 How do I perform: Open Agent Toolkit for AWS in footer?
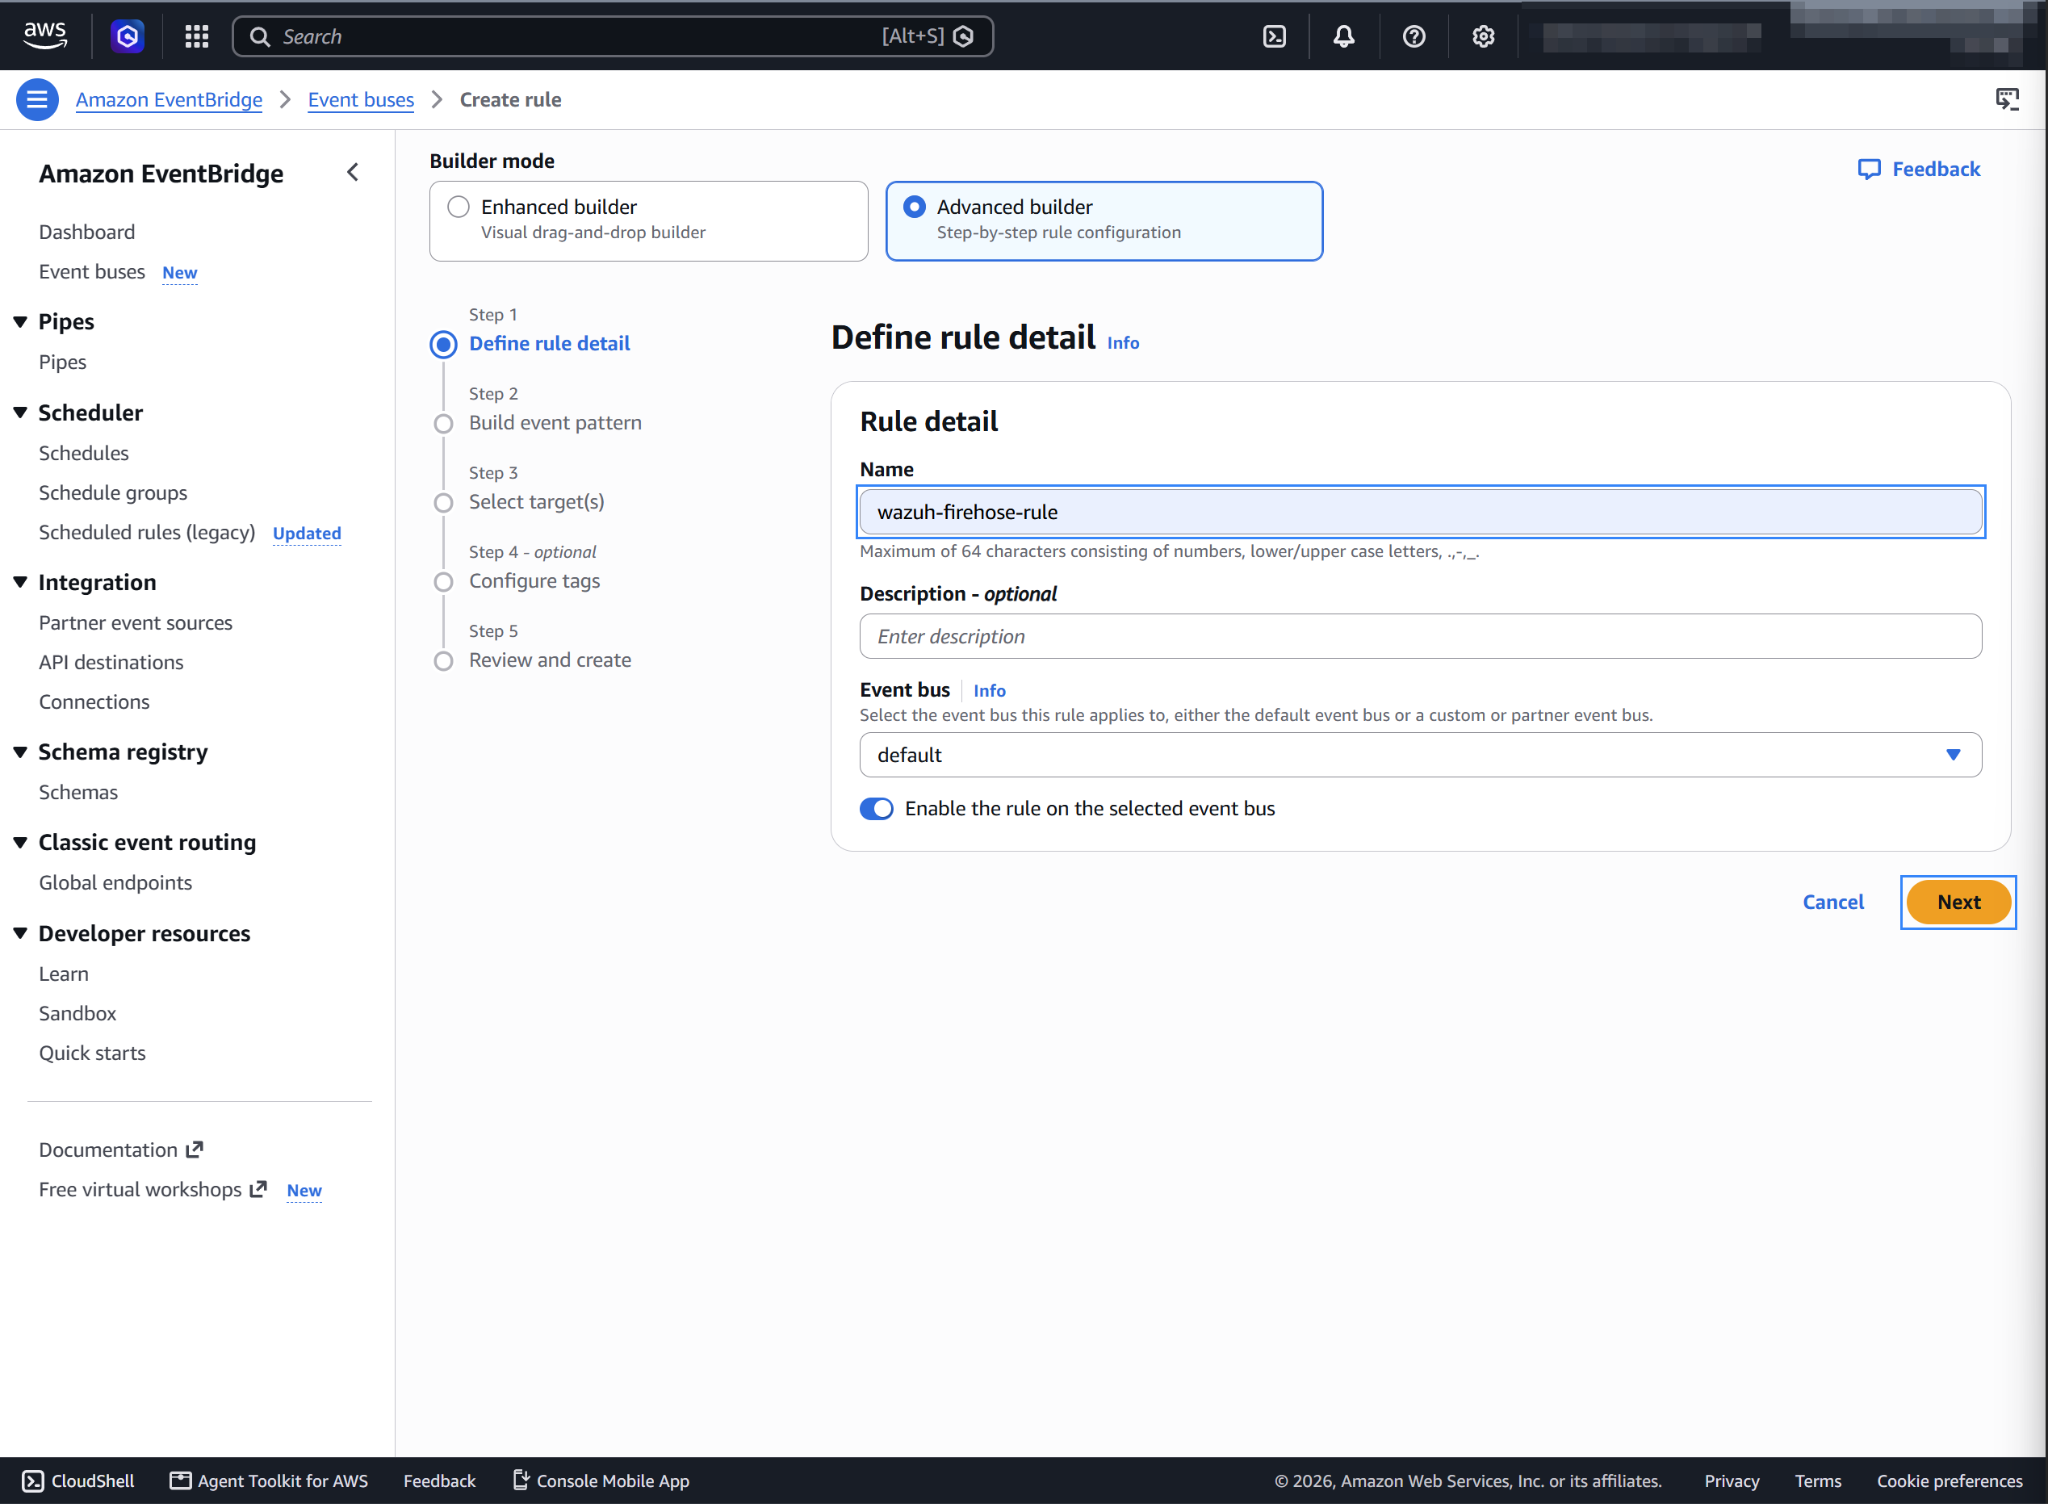click(269, 1481)
